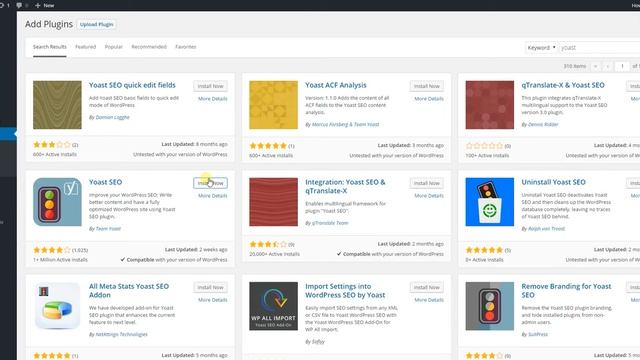Viewport: 640px width, 360px height.
Task: Install Now for Yoast ACF Analysis
Action: [x=427, y=86]
